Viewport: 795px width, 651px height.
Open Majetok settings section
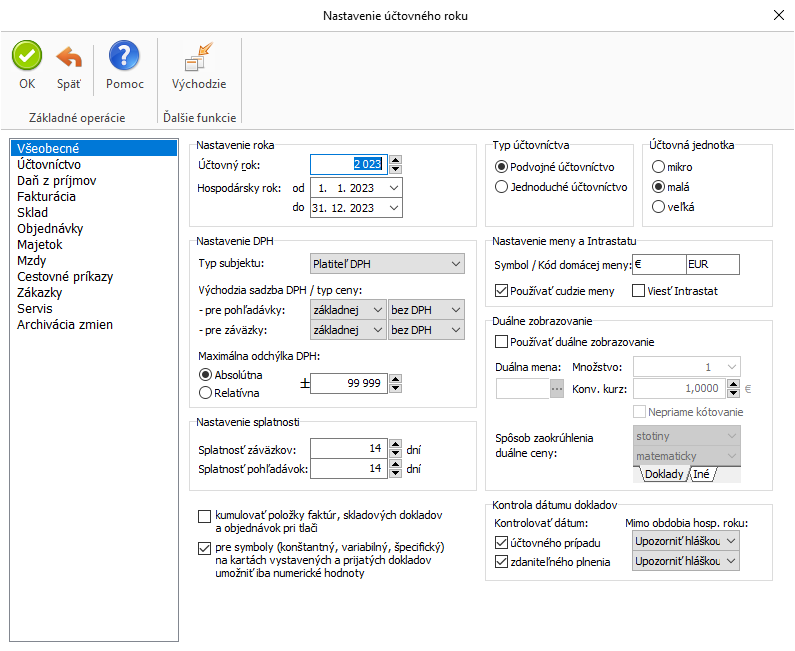pos(94,244)
